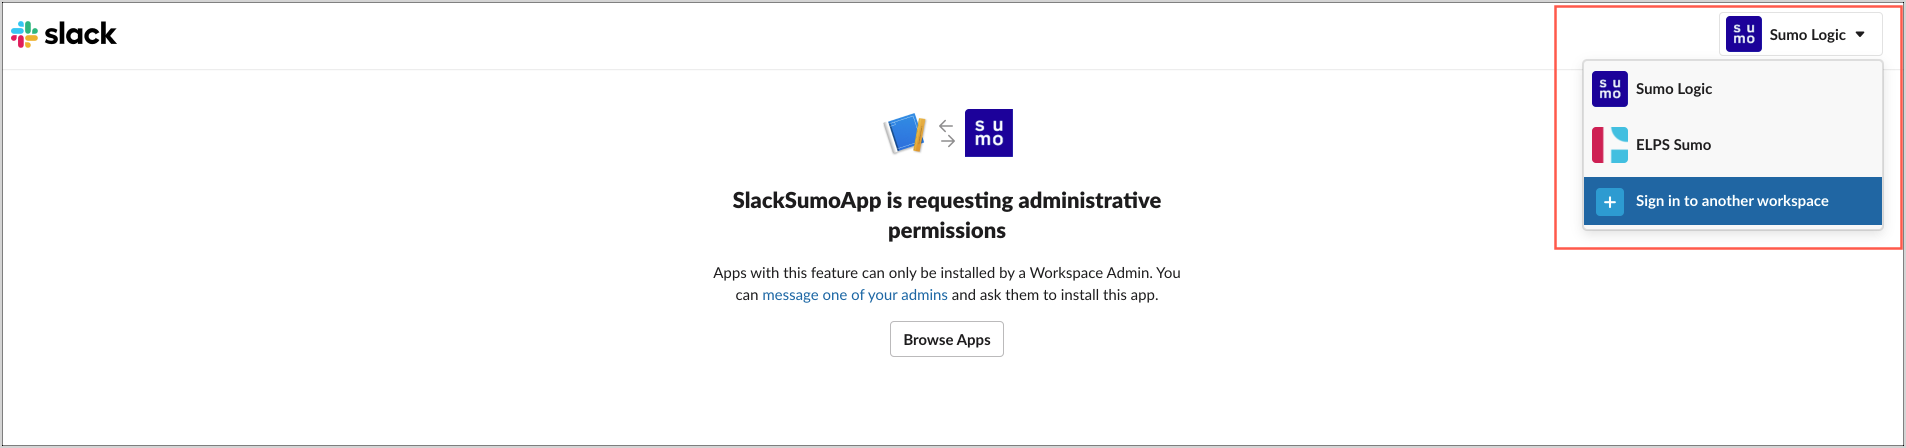Click the slack wordmark text
The width and height of the screenshot is (1906, 448).
(x=81, y=34)
